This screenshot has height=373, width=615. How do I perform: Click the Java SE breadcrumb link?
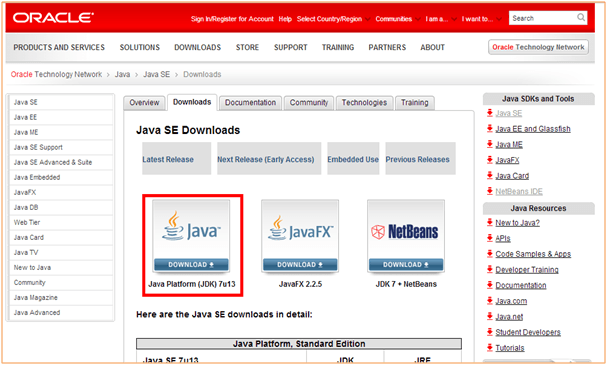pos(156,74)
